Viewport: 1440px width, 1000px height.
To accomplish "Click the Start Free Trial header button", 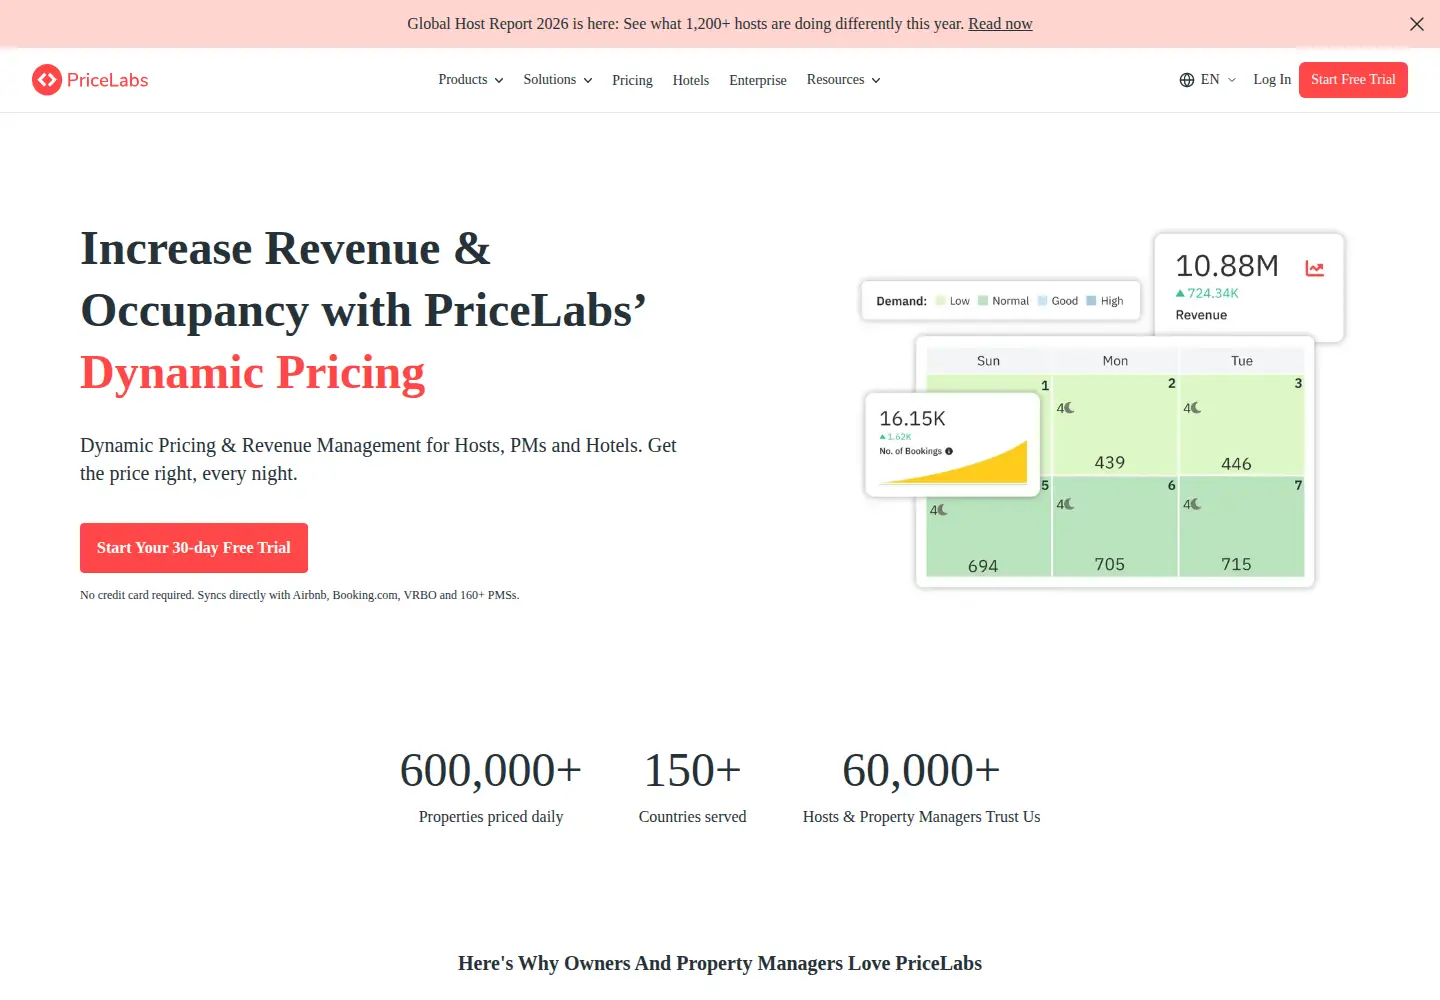I will coord(1353,80).
